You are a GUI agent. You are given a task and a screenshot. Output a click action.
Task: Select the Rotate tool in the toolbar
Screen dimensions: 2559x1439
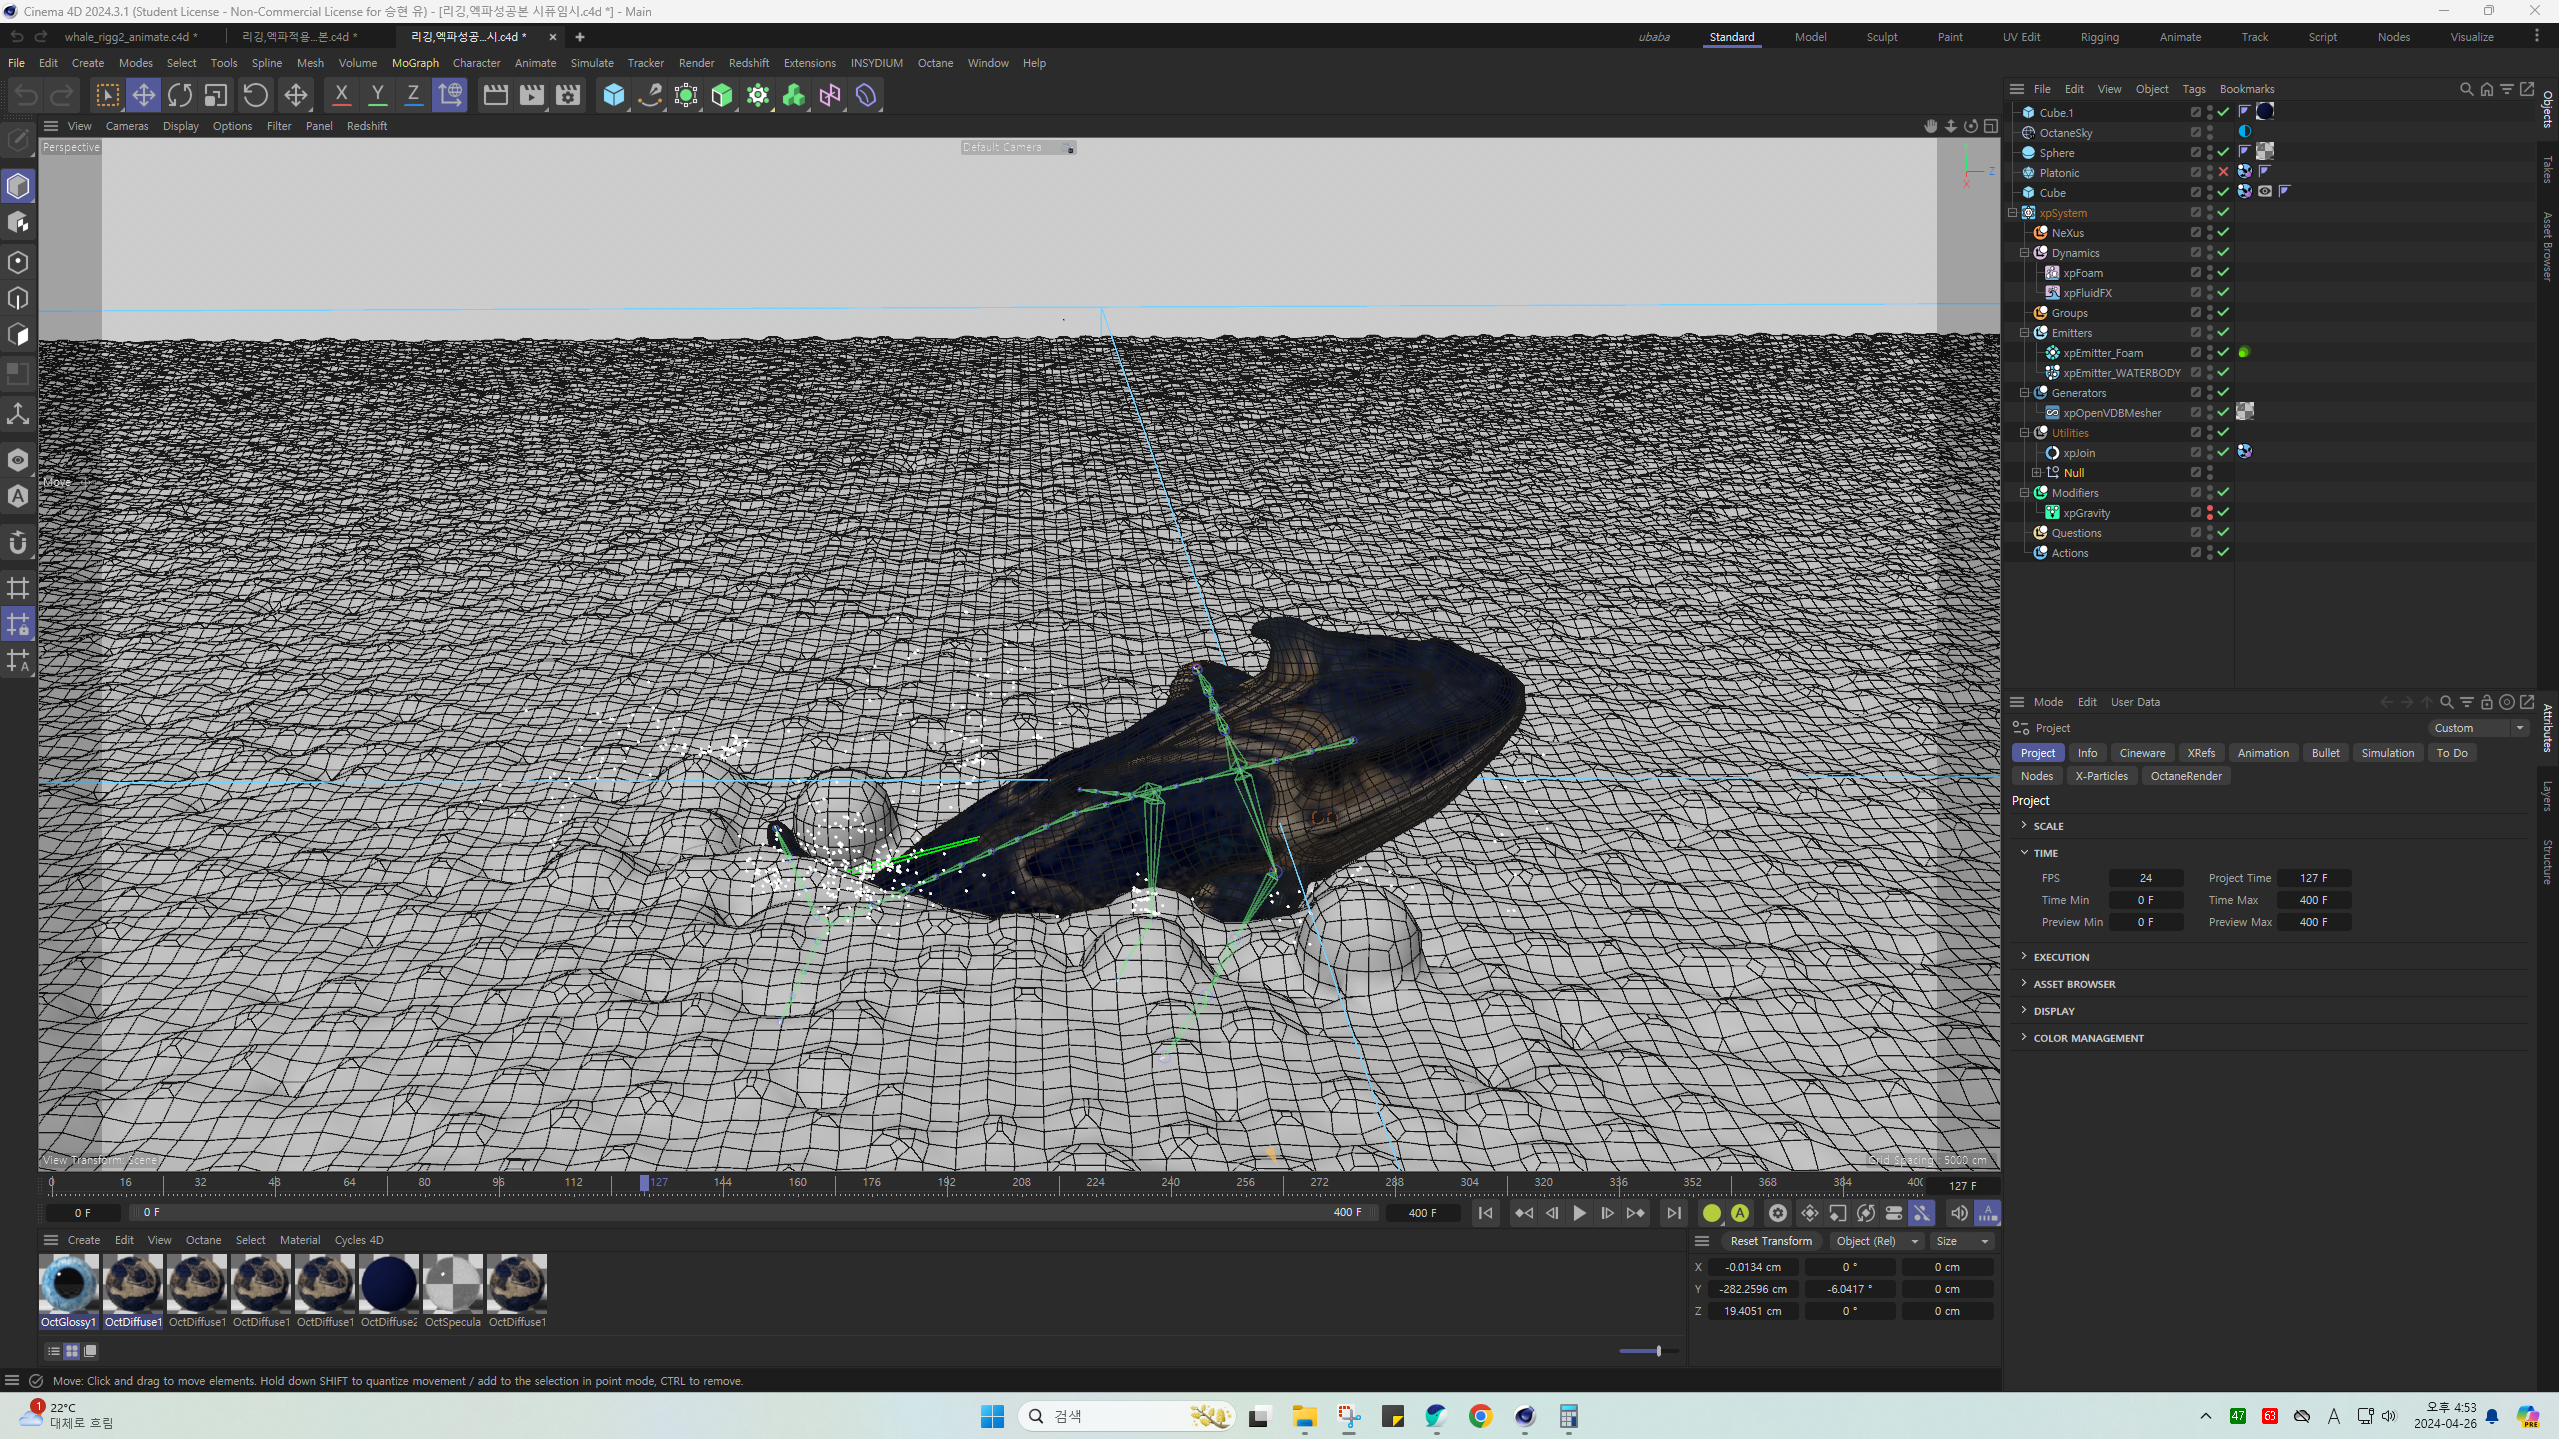pyautogui.click(x=180, y=96)
